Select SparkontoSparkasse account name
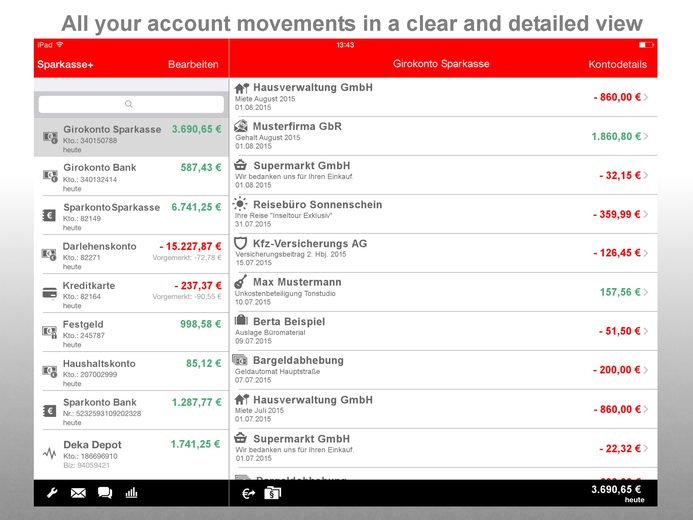This screenshot has height=520, width=693. [x=111, y=207]
